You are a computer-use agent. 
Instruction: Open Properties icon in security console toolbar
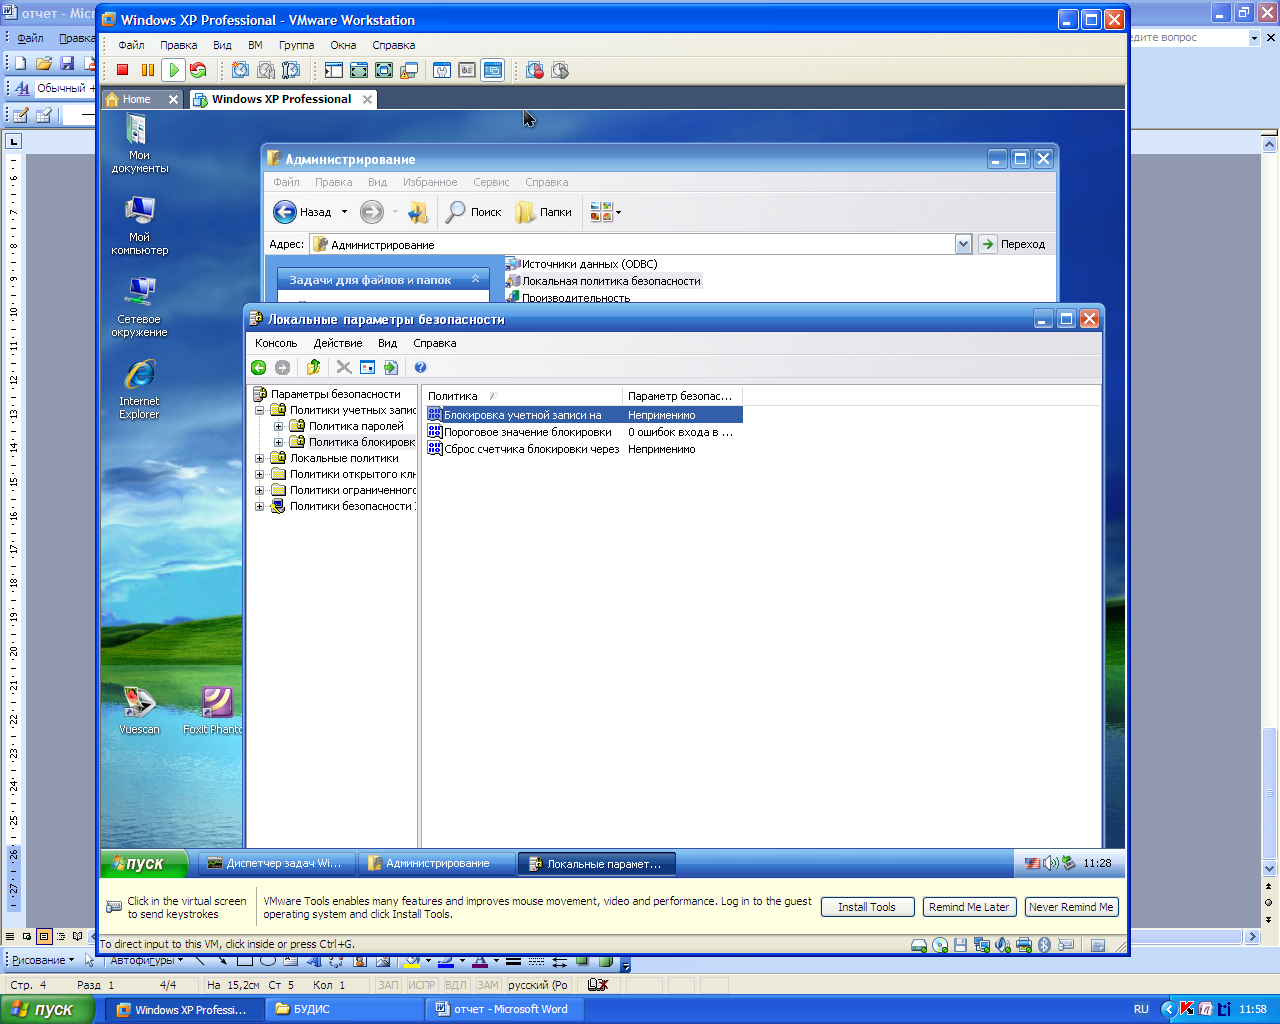[x=367, y=367]
